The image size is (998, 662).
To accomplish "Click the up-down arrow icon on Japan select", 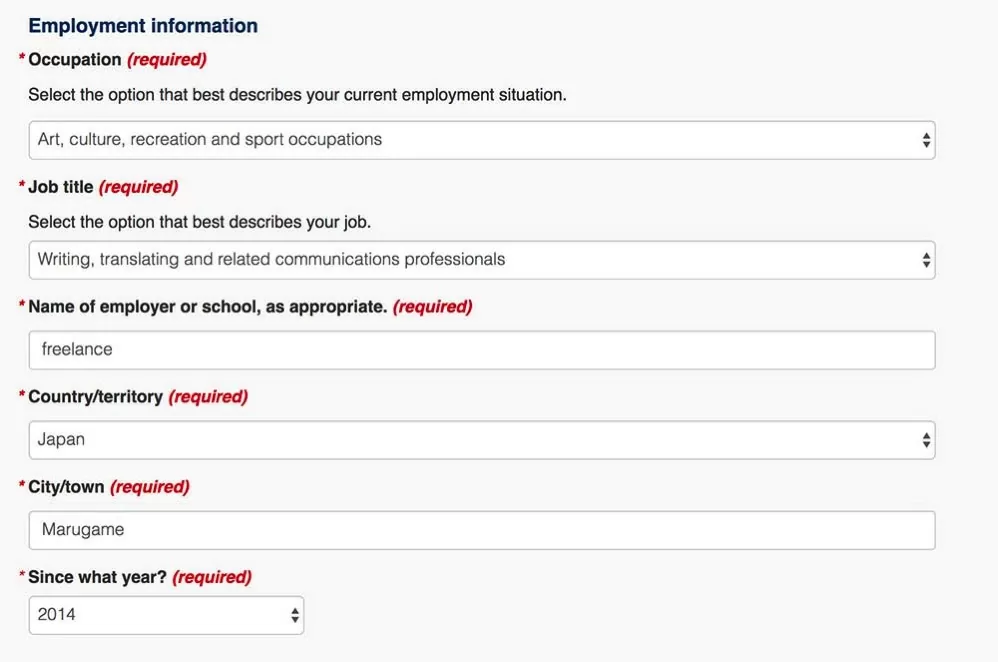I will pyautogui.click(x=926, y=440).
